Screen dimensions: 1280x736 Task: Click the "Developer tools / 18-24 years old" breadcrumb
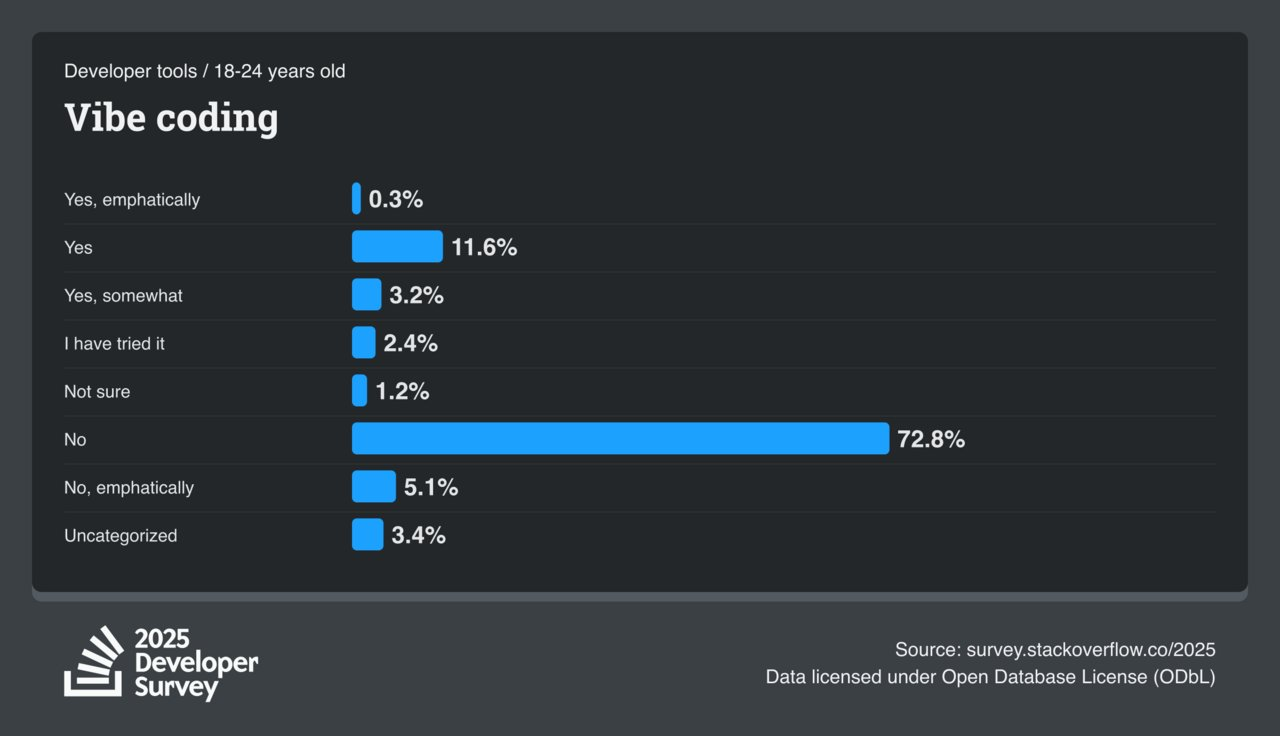205,71
